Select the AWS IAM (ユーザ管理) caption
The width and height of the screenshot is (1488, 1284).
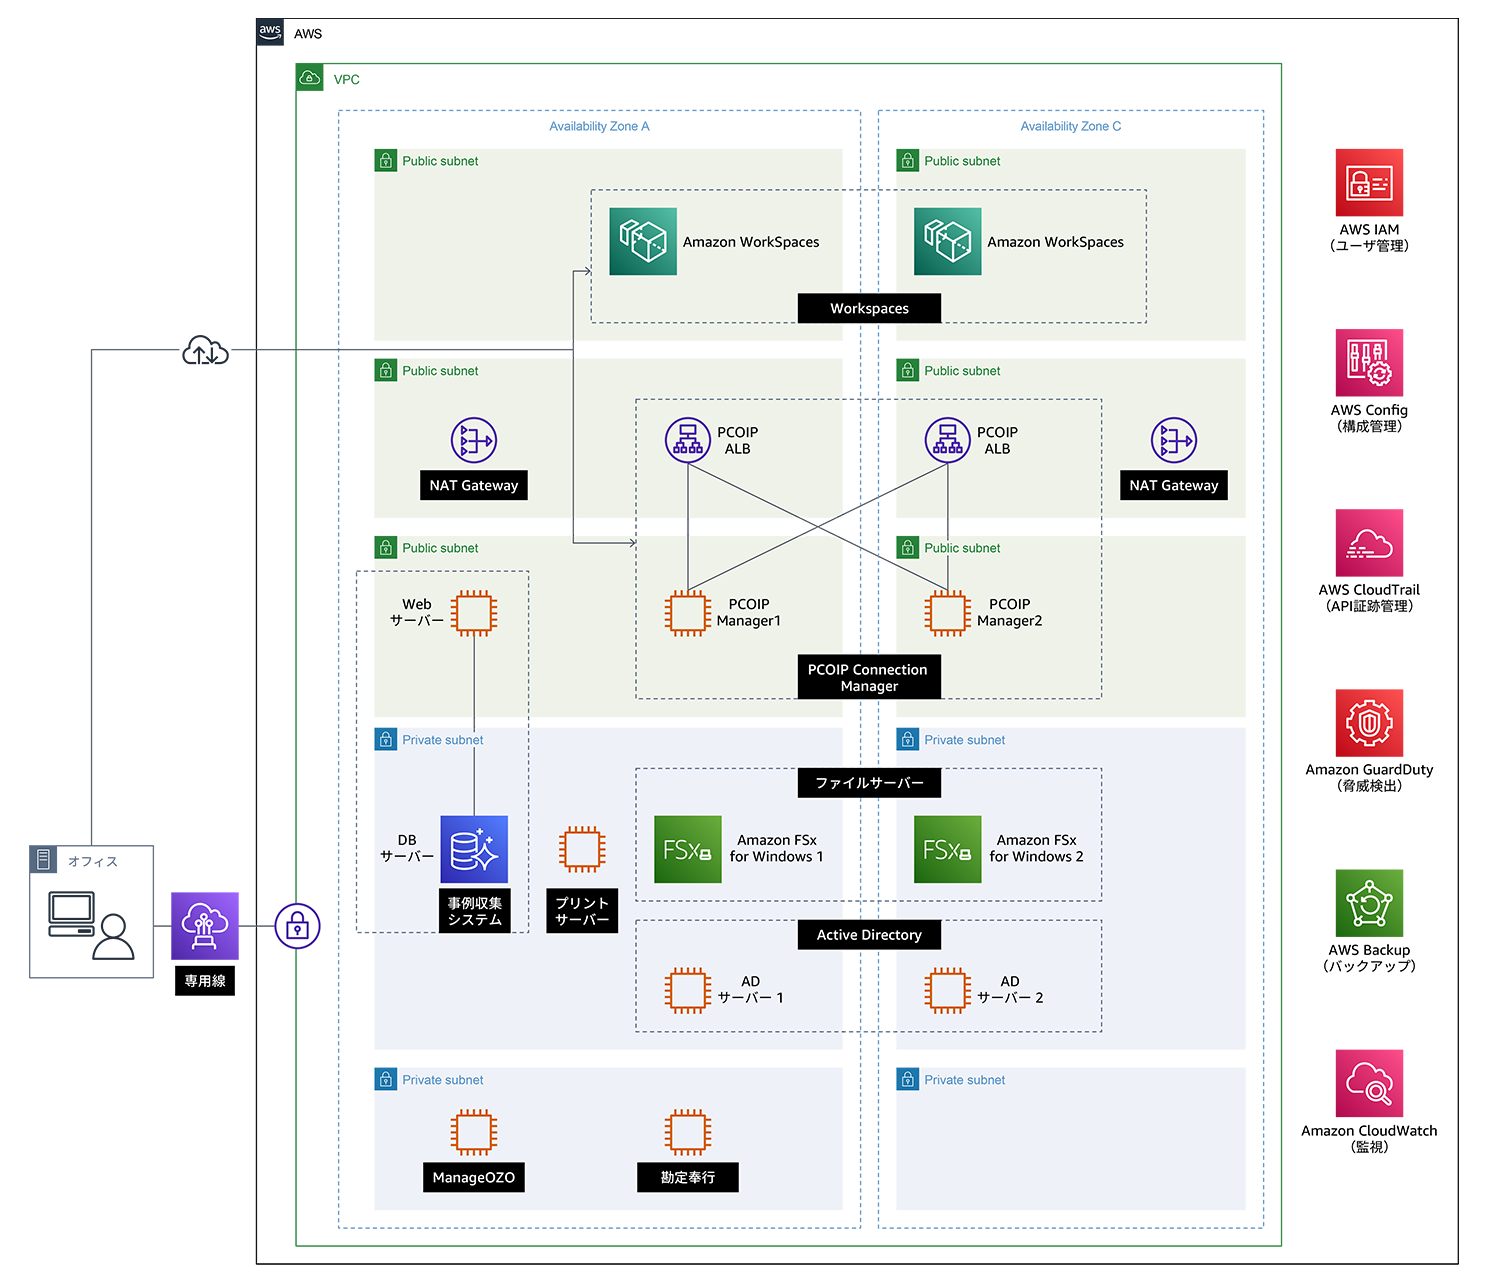coord(1369,237)
